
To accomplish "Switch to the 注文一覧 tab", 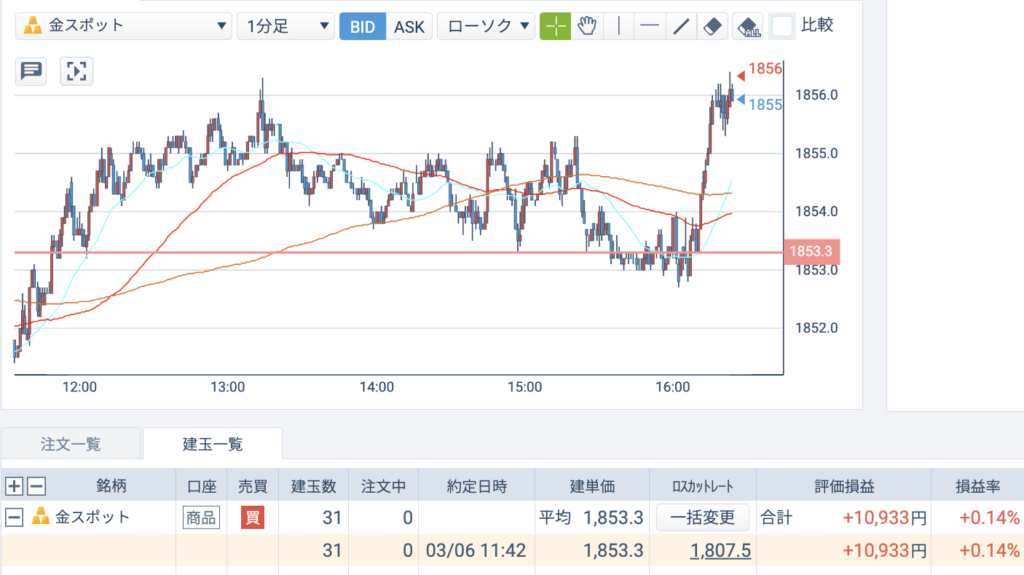I will (x=71, y=444).
